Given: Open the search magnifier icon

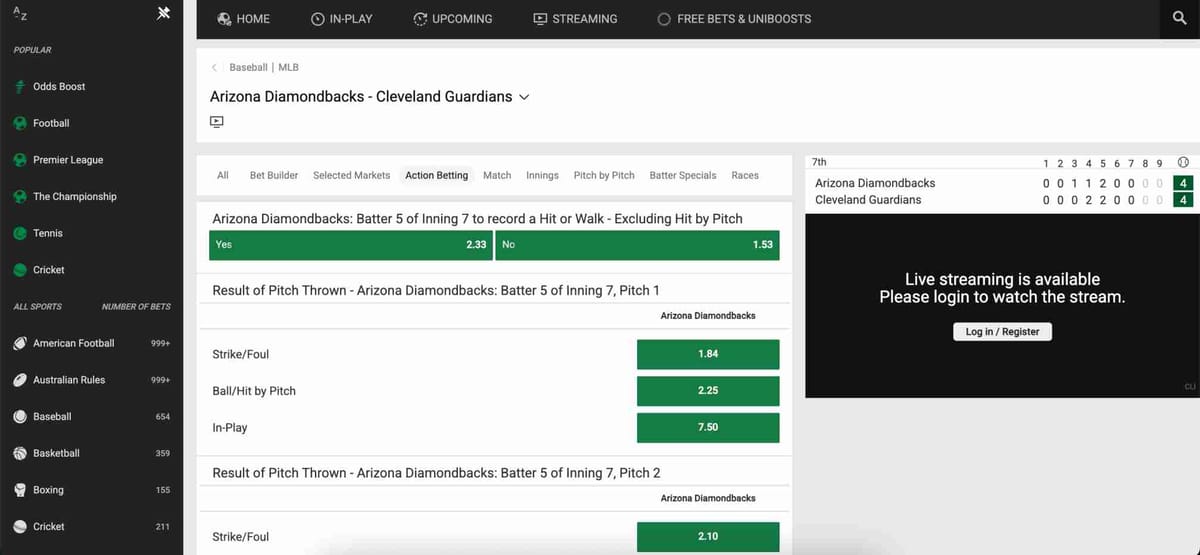Looking at the screenshot, I should (1180, 19).
